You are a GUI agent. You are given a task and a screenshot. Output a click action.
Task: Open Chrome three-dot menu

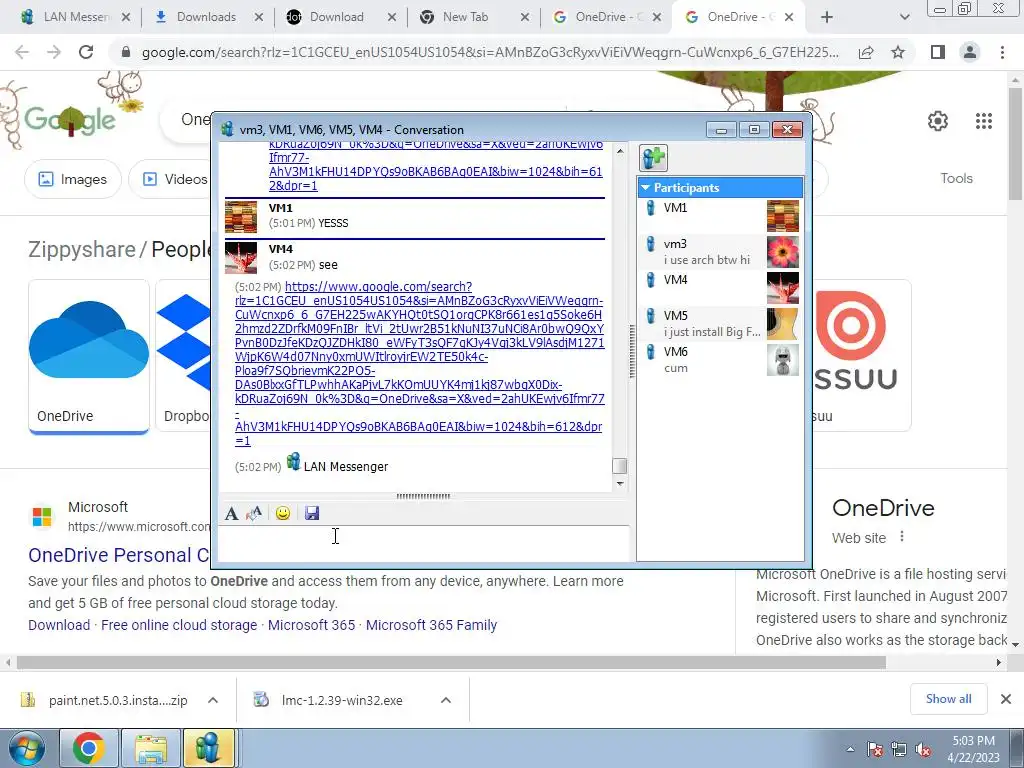coord(1002,52)
